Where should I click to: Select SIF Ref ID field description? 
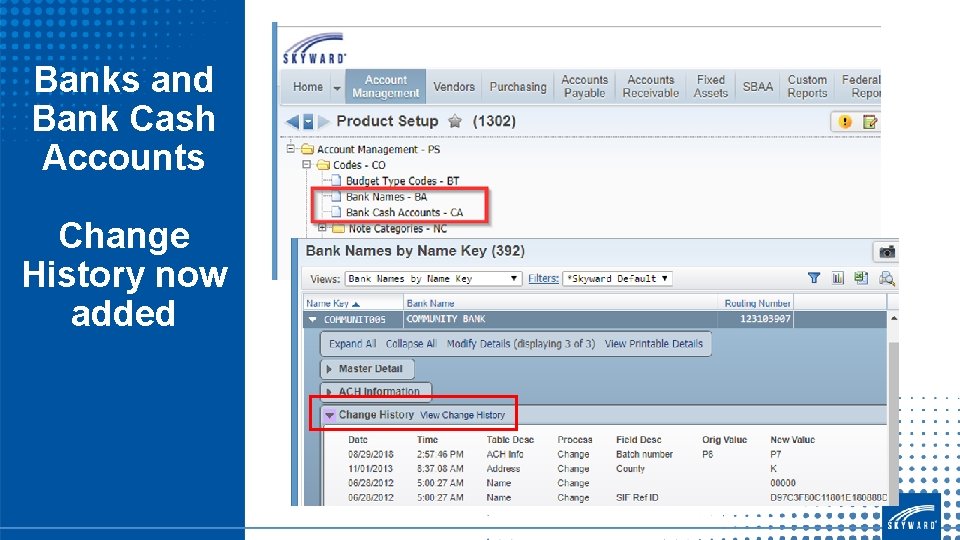[x=637, y=497]
